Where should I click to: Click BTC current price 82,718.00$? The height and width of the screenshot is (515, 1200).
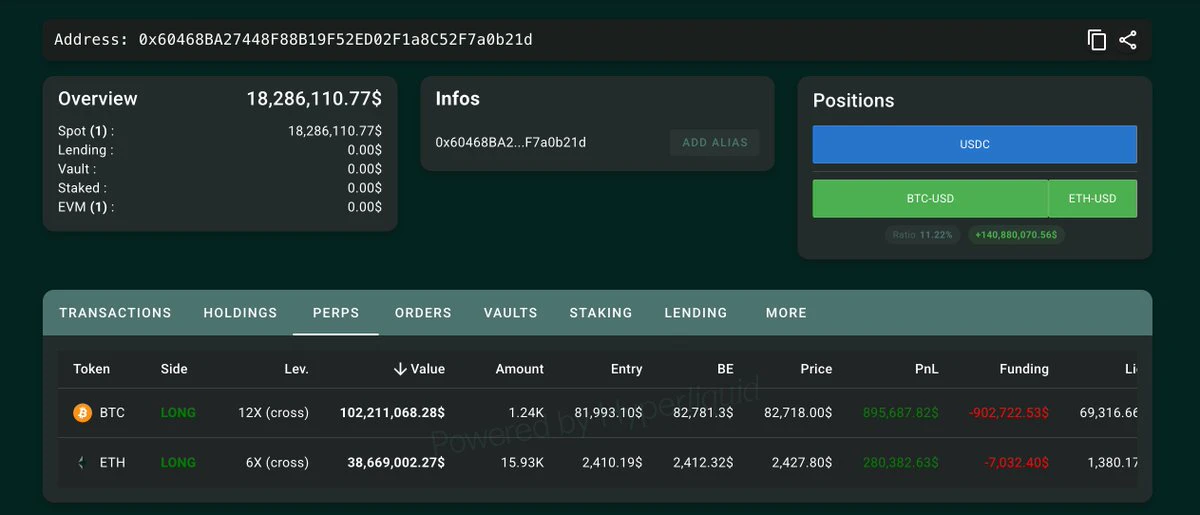[x=798, y=412]
